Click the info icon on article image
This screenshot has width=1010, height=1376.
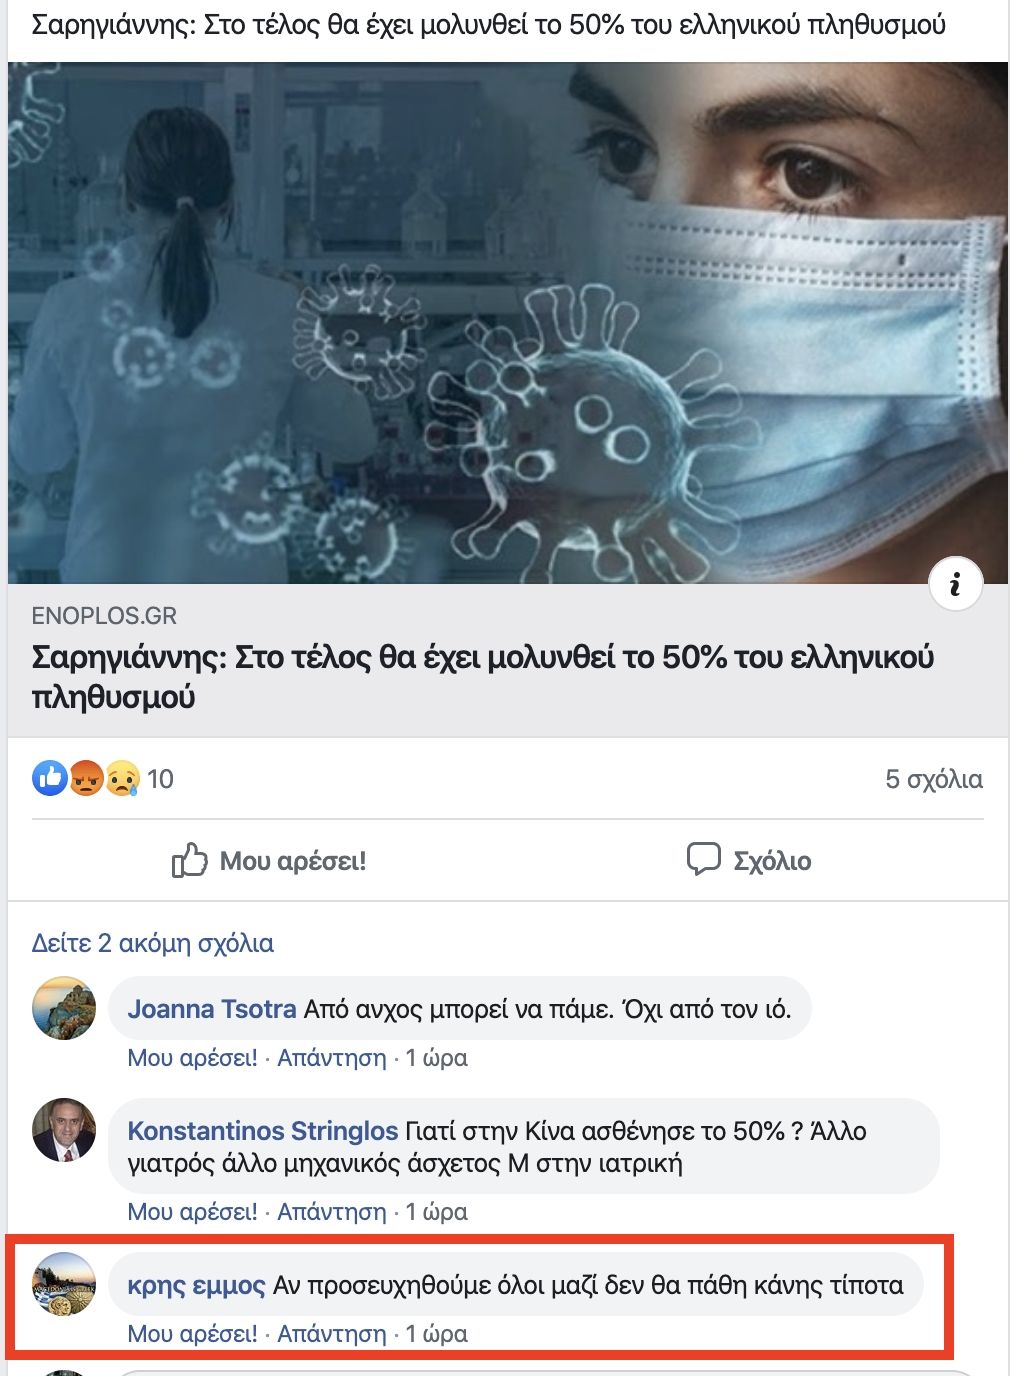point(955,583)
